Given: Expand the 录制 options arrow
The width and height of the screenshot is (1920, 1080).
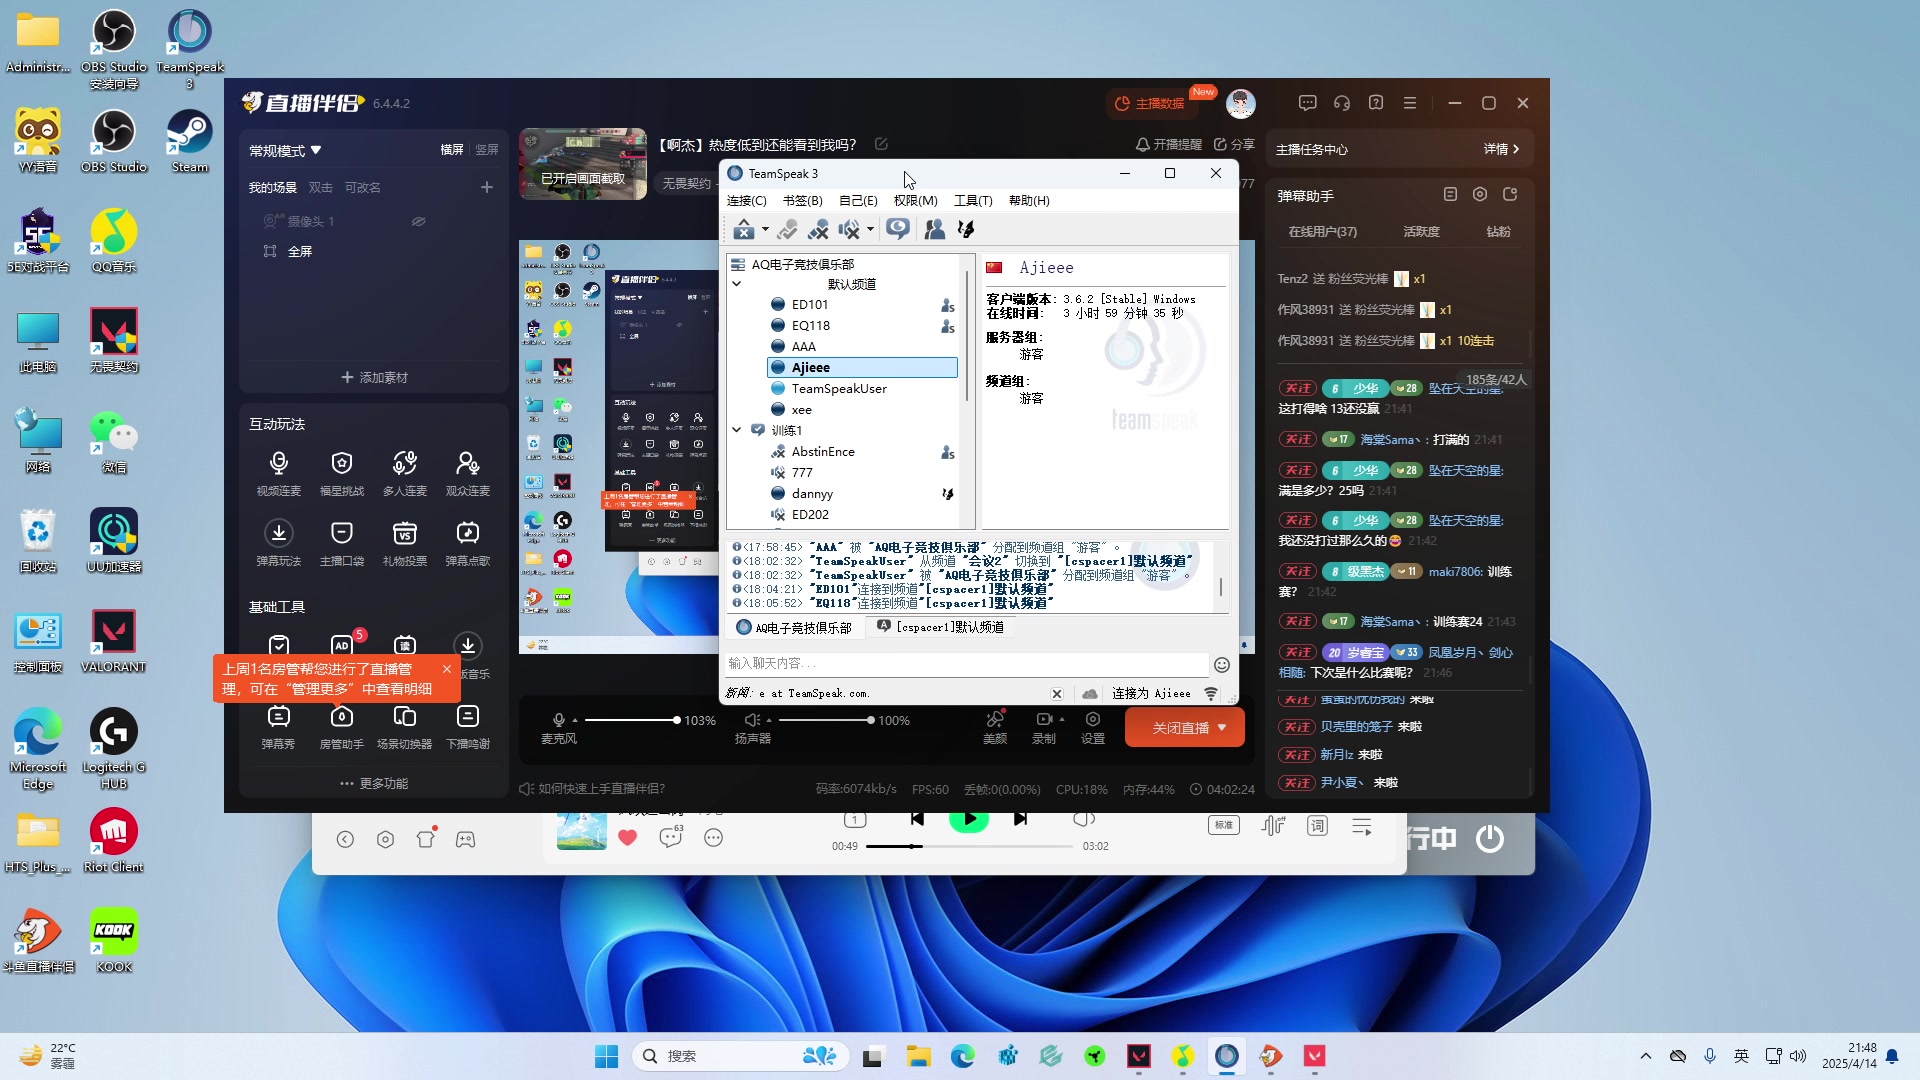Looking at the screenshot, I should coord(1062,720).
